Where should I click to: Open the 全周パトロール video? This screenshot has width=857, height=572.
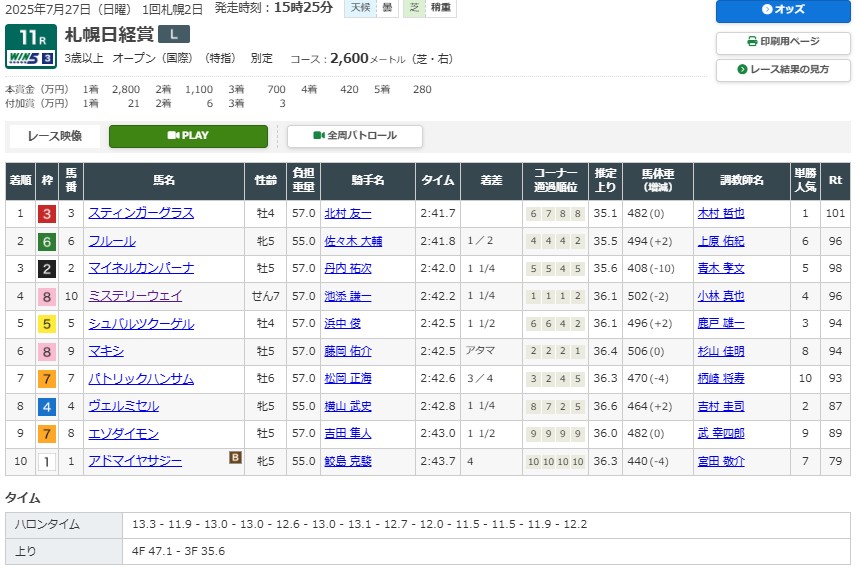pyautogui.click(x=355, y=136)
